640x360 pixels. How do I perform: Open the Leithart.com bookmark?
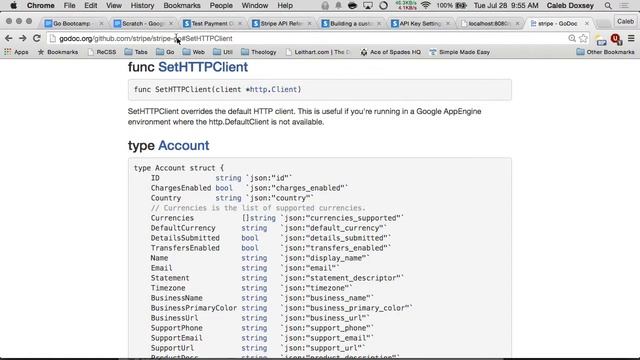pos(318,52)
